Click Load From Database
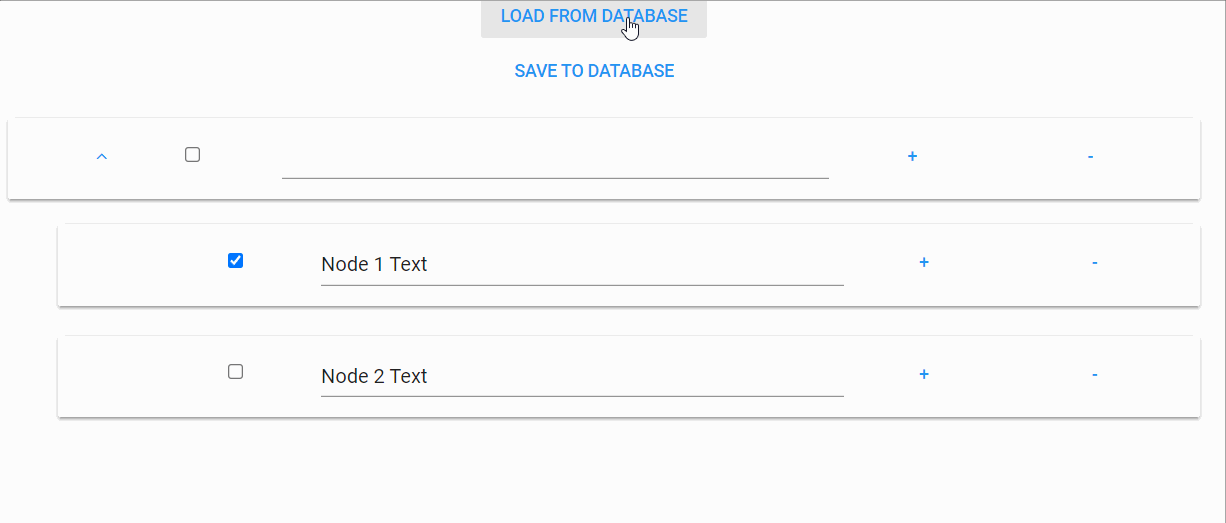Image resolution: width=1226 pixels, height=523 pixels. tap(594, 17)
